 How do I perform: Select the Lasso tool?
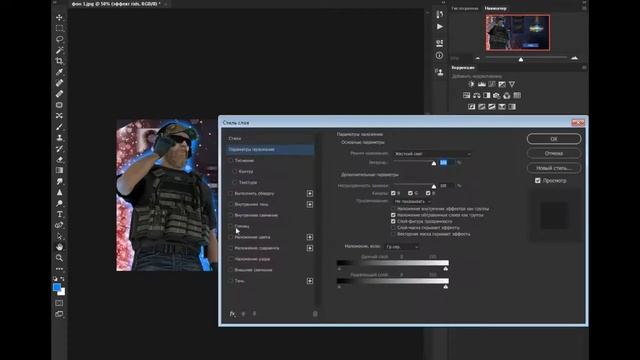coord(60,39)
